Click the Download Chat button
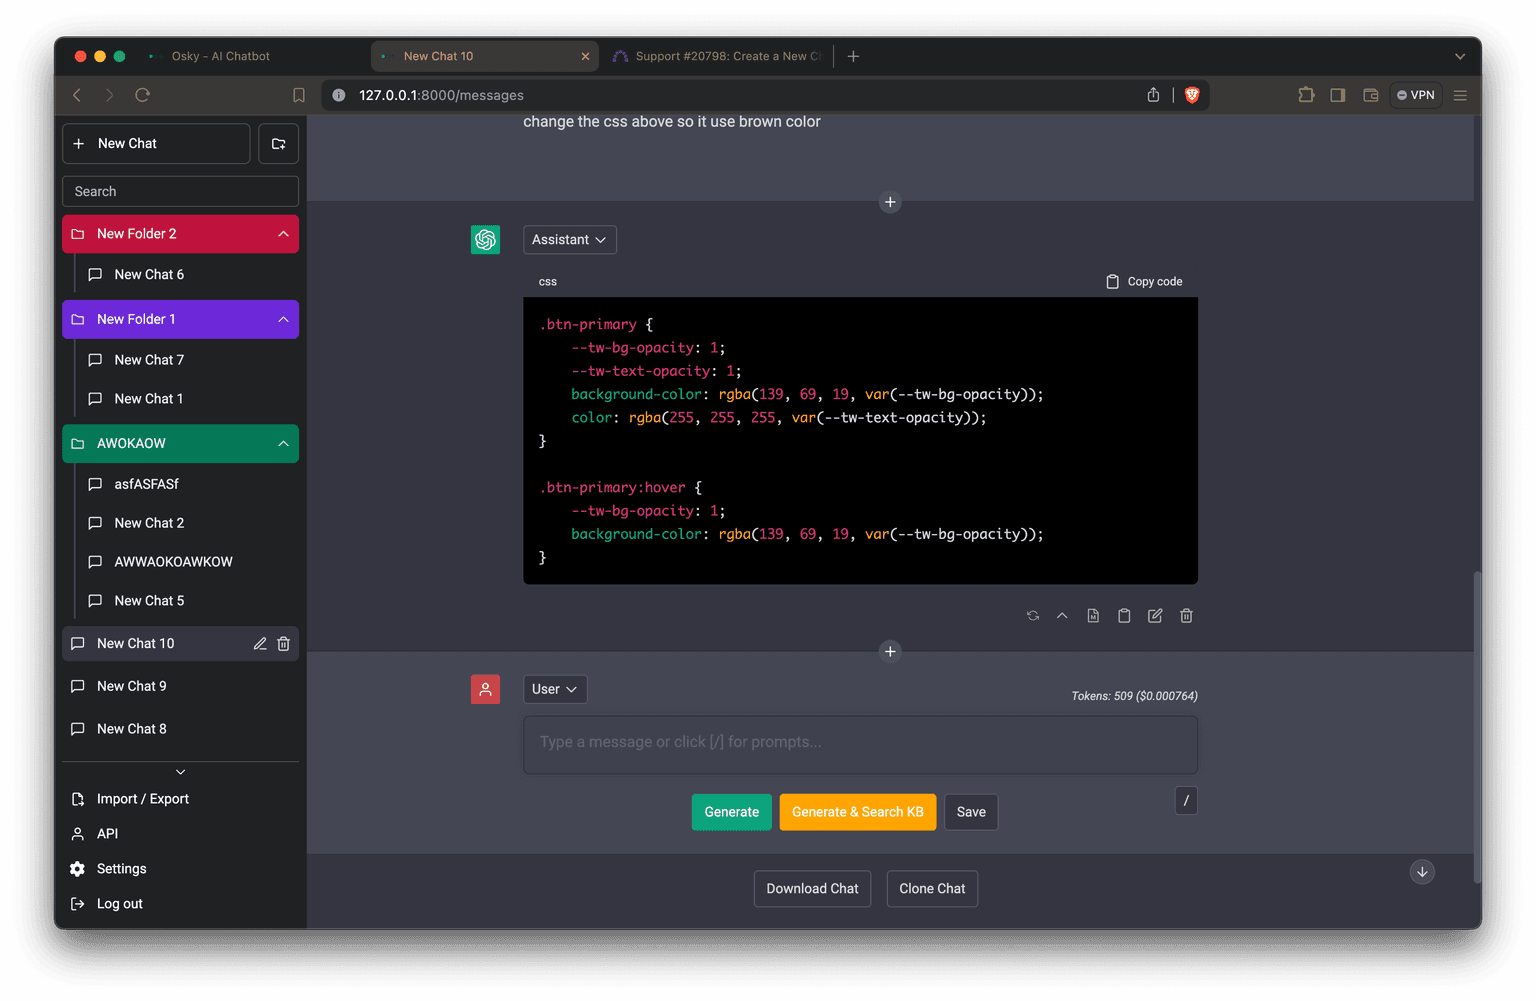The height and width of the screenshot is (1001, 1536). tap(812, 888)
